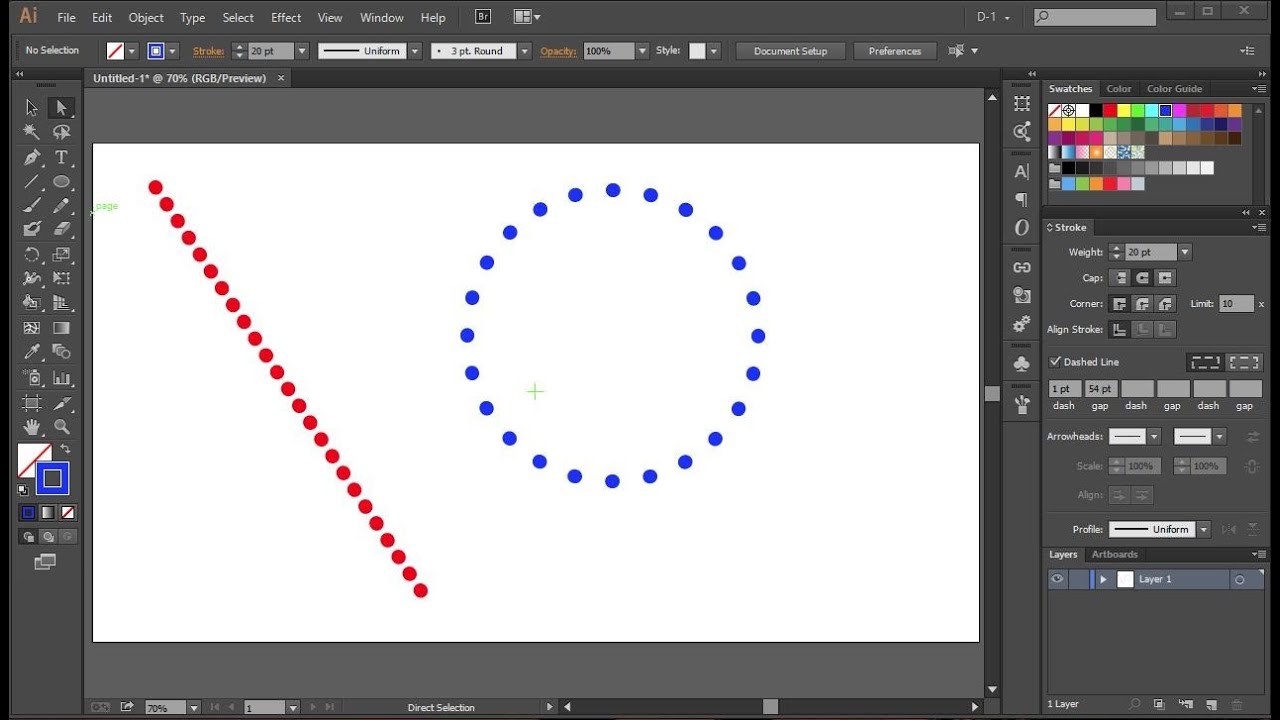This screenshot has width=1280, height=720.
Task: Select the Eraser tool
Action: coord(62,230)
